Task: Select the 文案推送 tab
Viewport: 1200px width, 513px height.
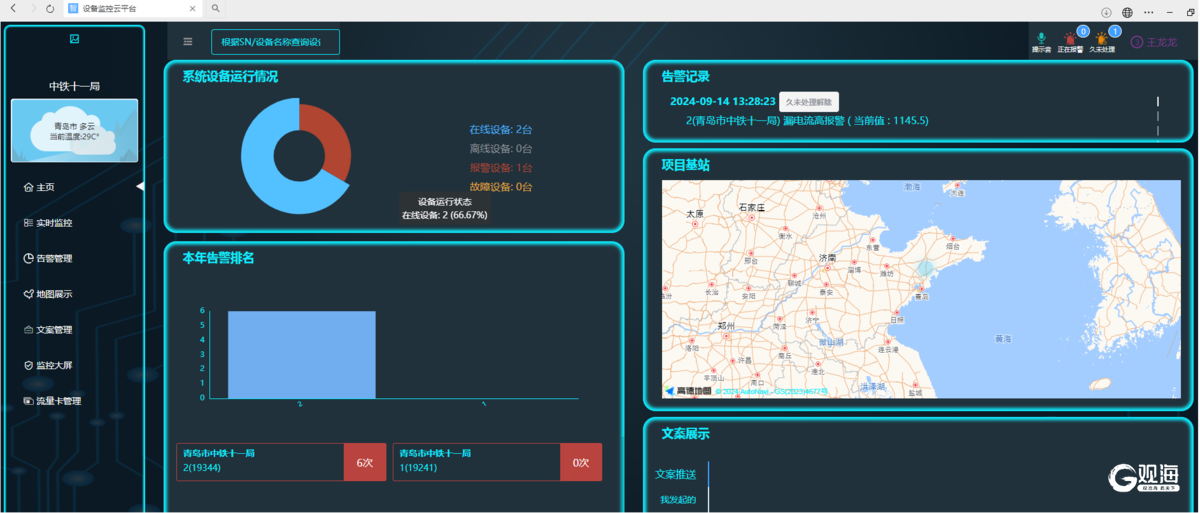Action: (676, 474)
